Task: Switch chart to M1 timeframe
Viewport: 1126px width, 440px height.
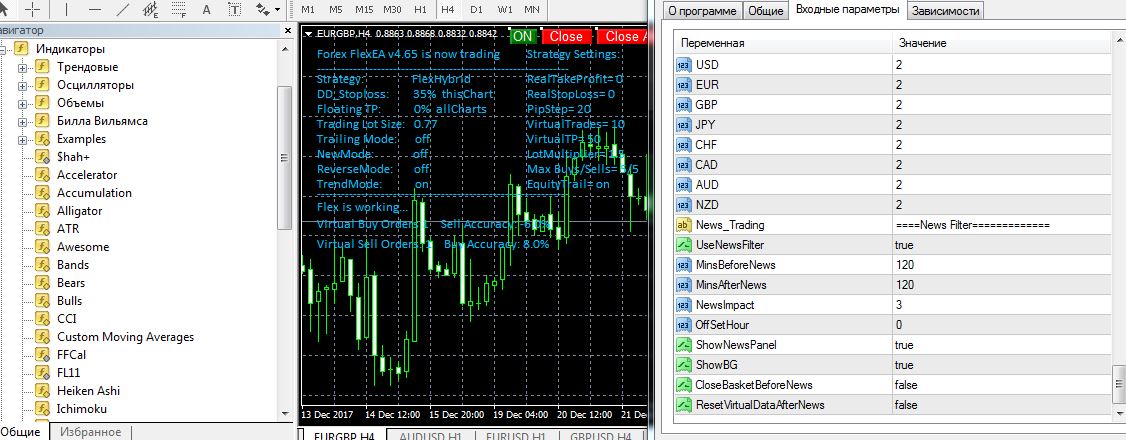Action: pos(308,9)
